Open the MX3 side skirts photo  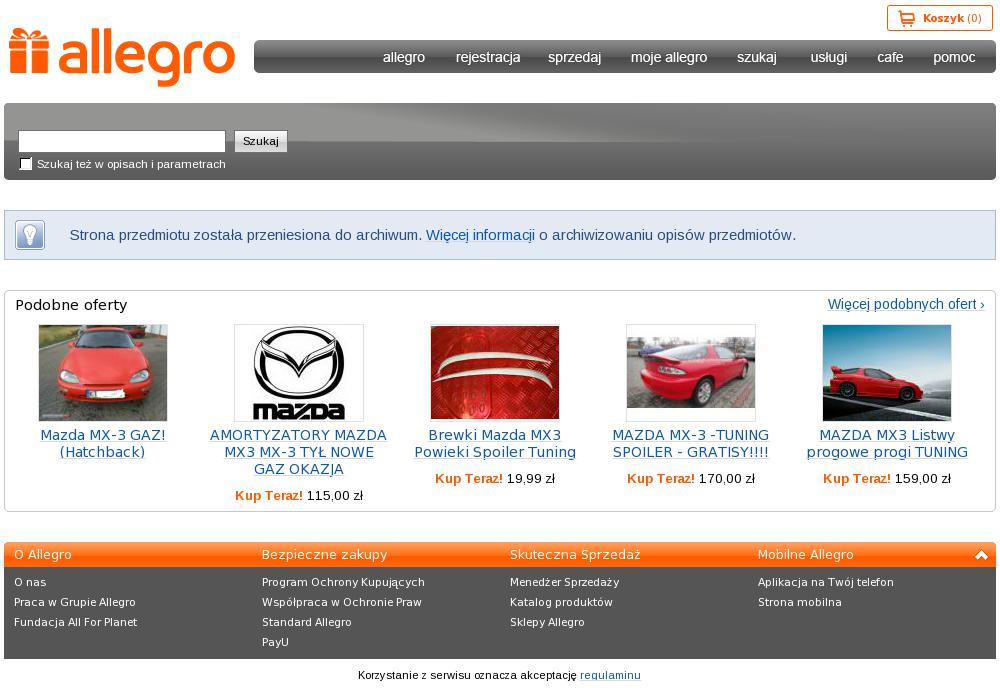coord(887,373)
